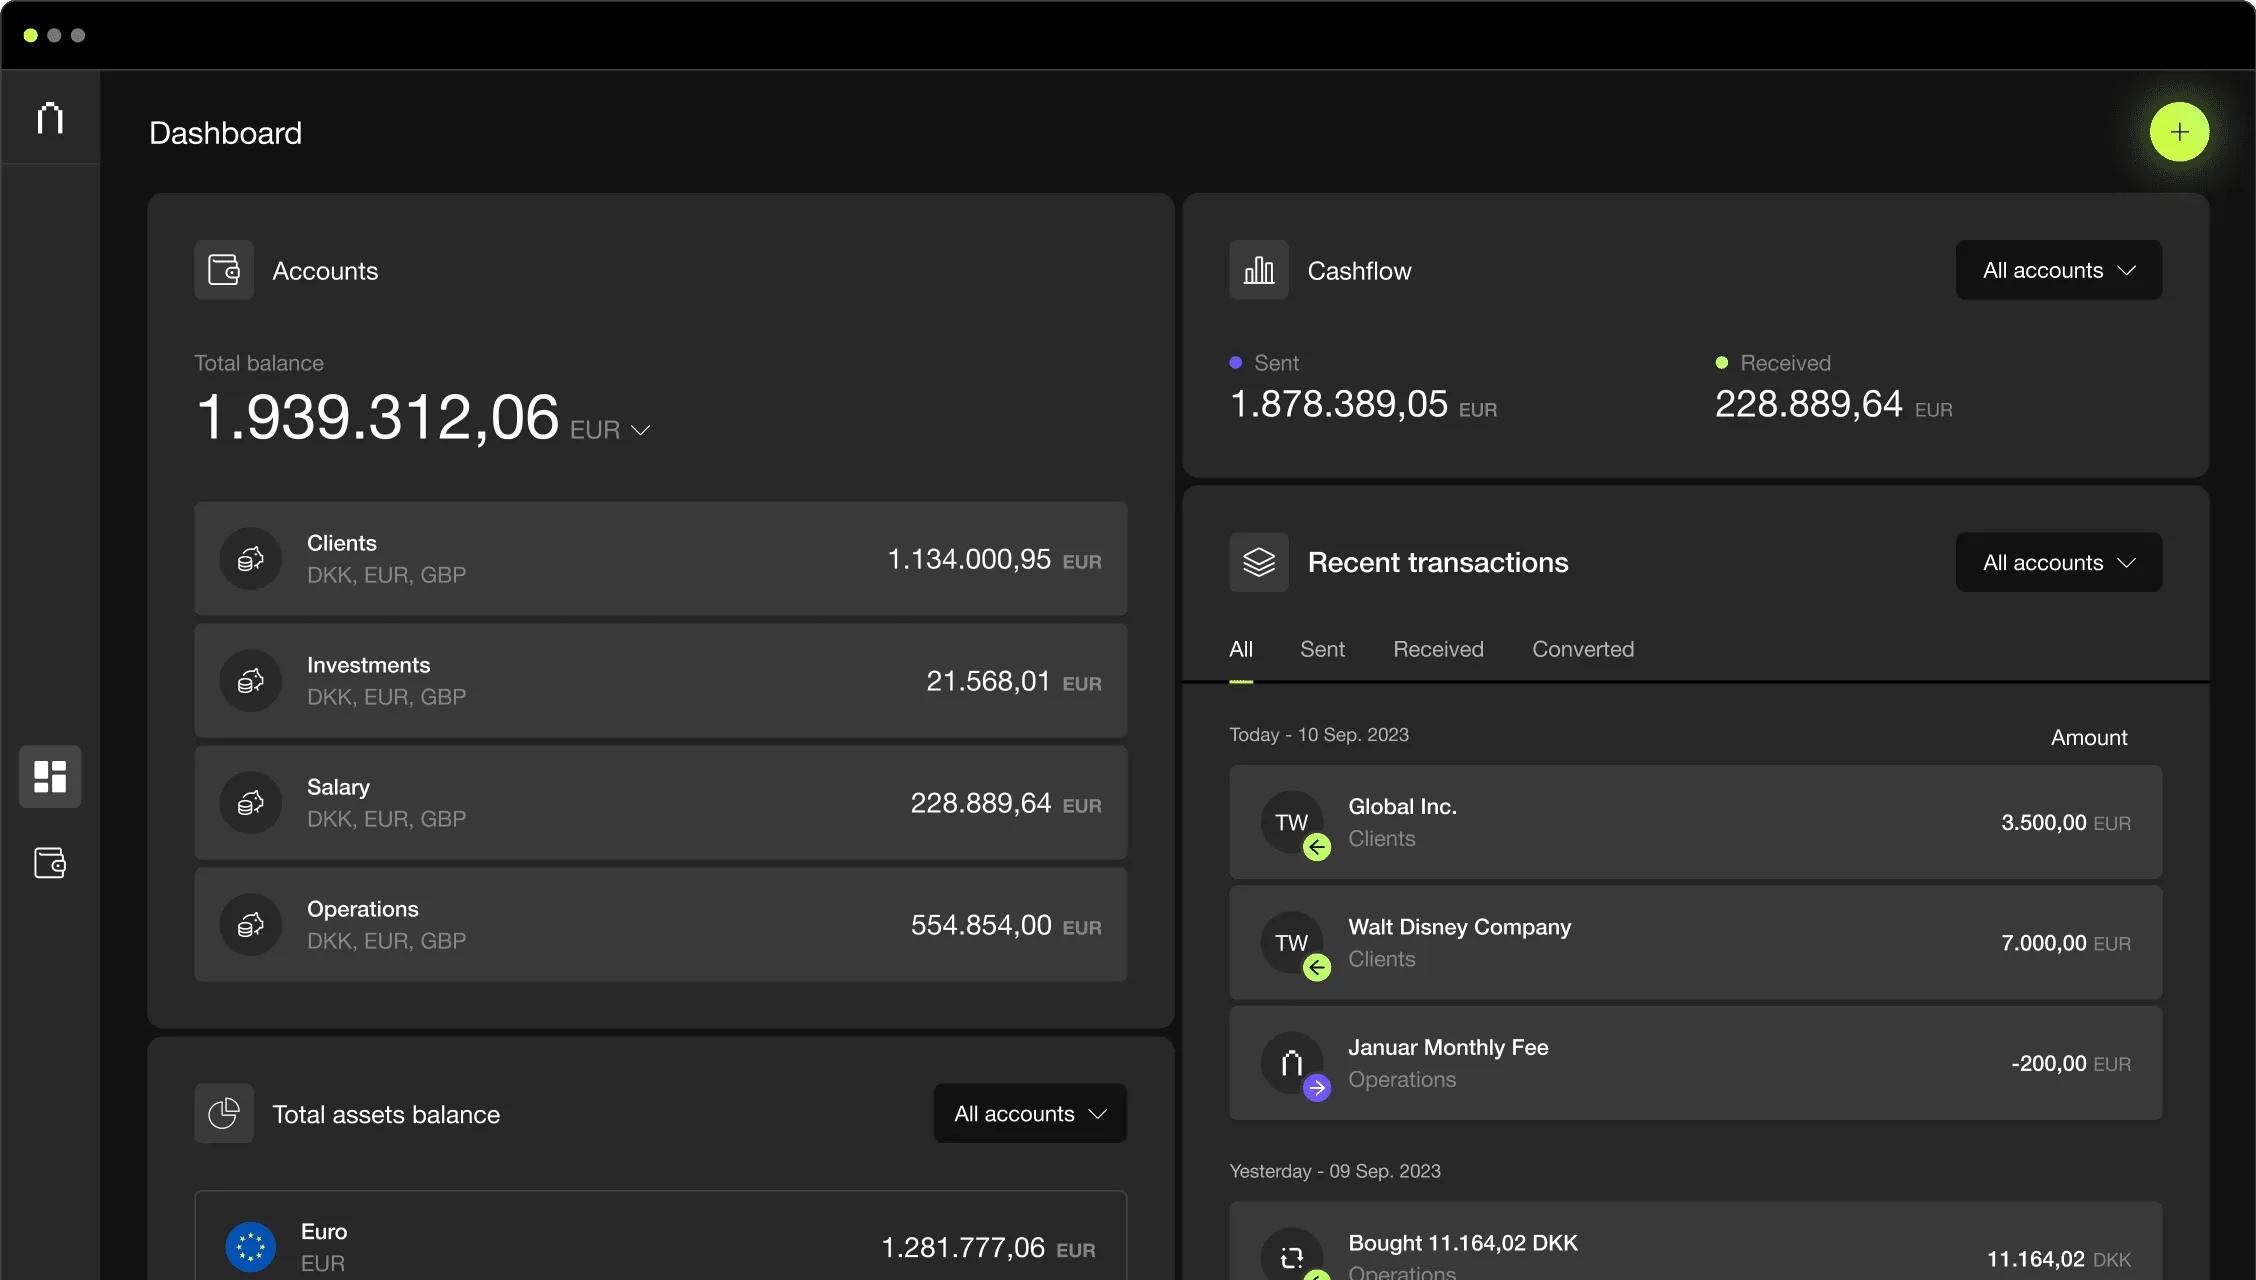This screenshot has width=2256, height=1280.
Task: Change total balance EUR currency selector
Action: click(611, 430)
